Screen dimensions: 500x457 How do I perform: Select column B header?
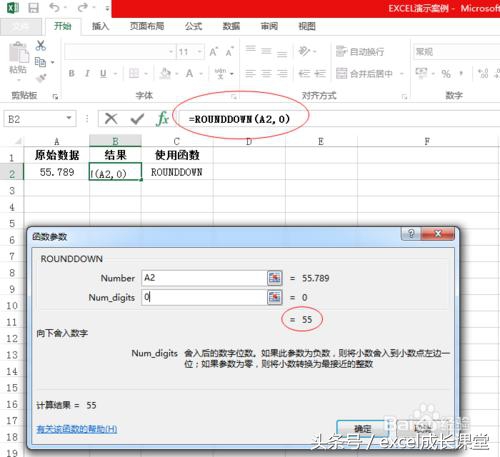pos(115,141)
